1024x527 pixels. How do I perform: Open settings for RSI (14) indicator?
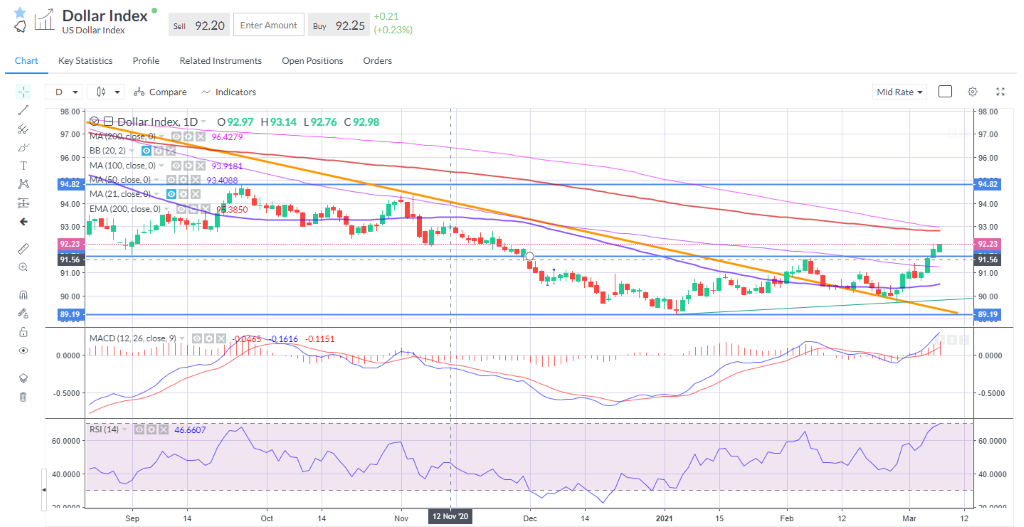(x=151, y=429)
